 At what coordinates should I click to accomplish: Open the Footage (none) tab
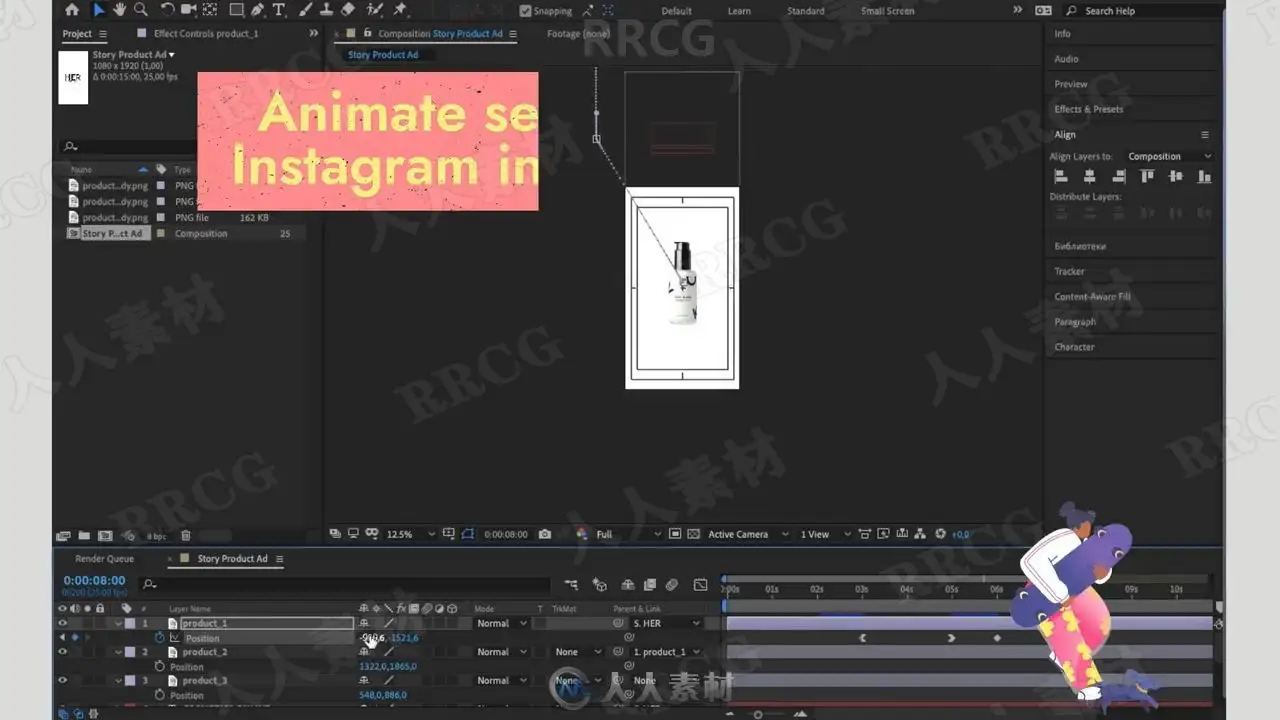pyautogui.click(x=578, y=33)
